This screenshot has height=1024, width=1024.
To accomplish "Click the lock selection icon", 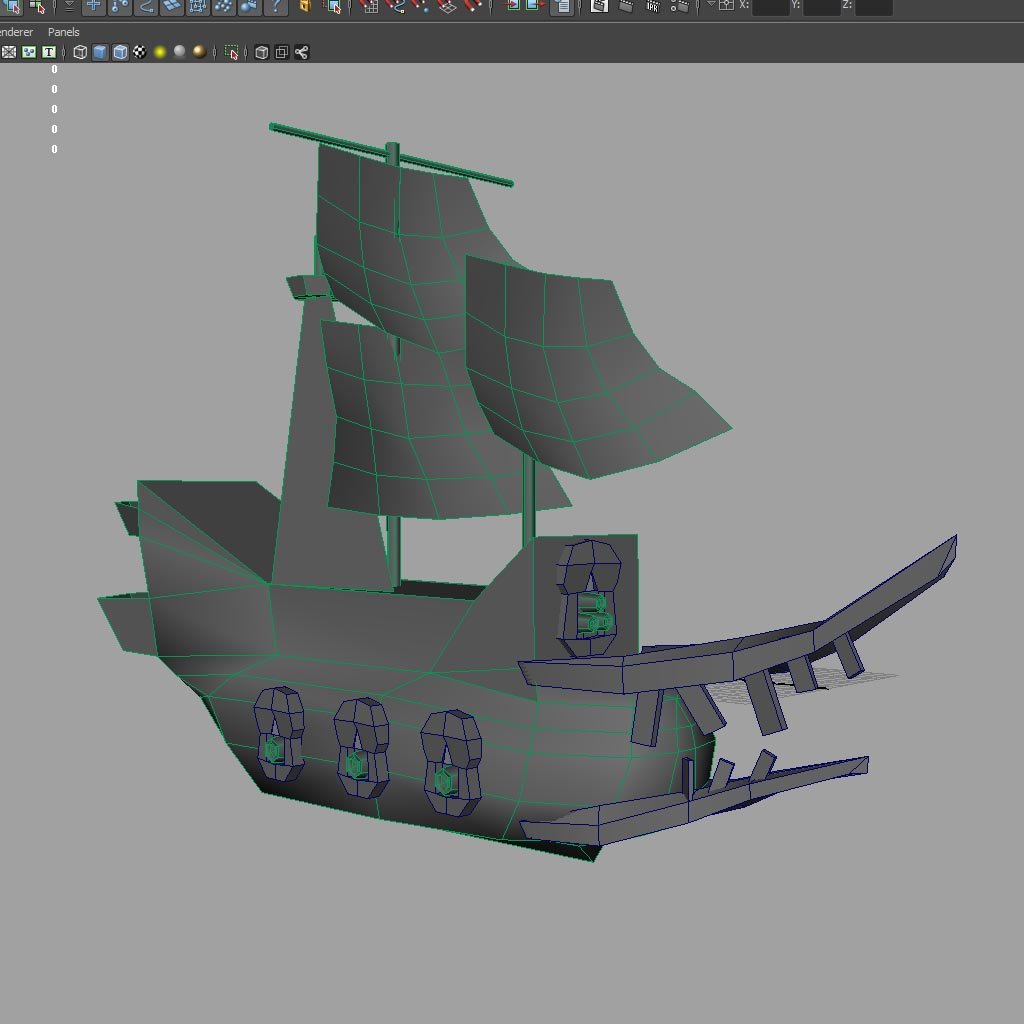I will click(x=305, y=8).
